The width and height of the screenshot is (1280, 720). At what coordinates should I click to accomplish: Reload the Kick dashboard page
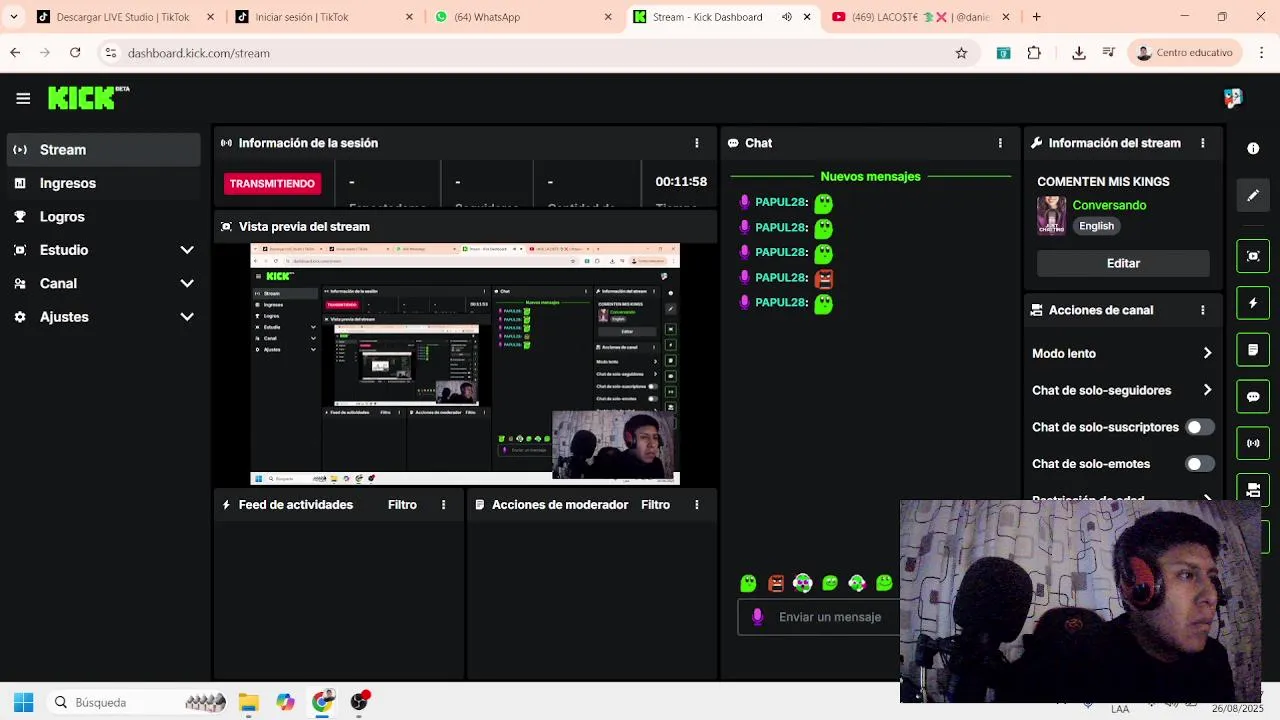tap(75, 53)
